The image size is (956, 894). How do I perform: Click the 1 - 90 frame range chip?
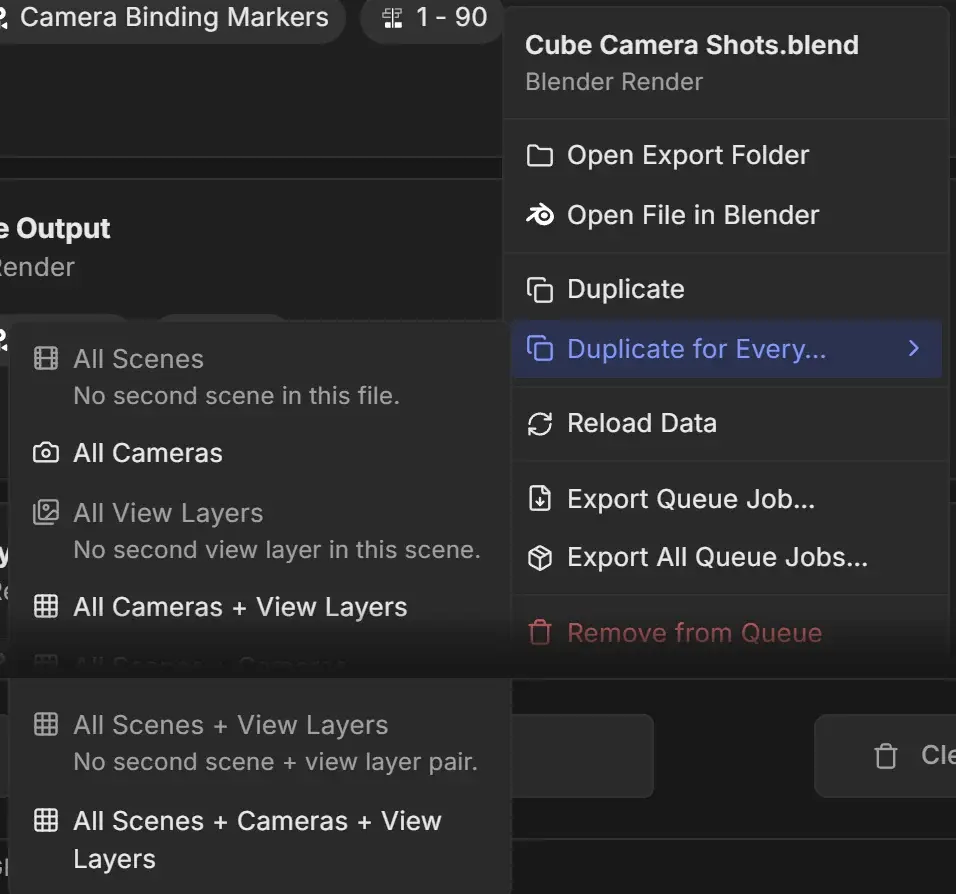[433, 18]
